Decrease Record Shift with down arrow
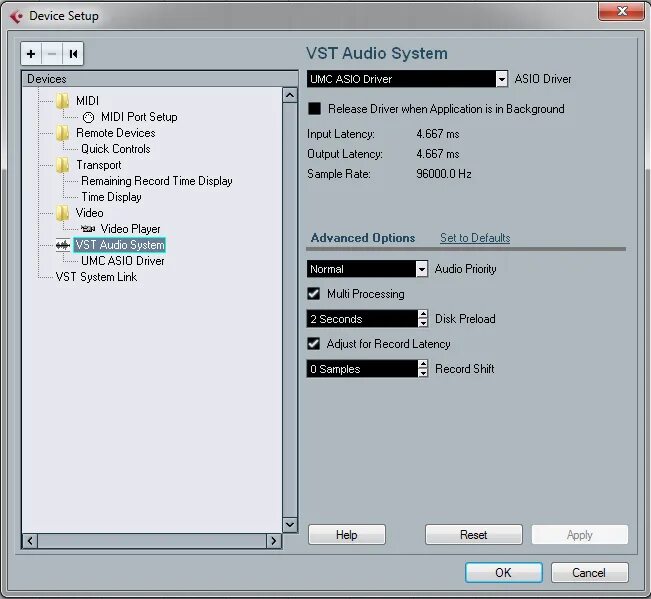 pos(423,373)
